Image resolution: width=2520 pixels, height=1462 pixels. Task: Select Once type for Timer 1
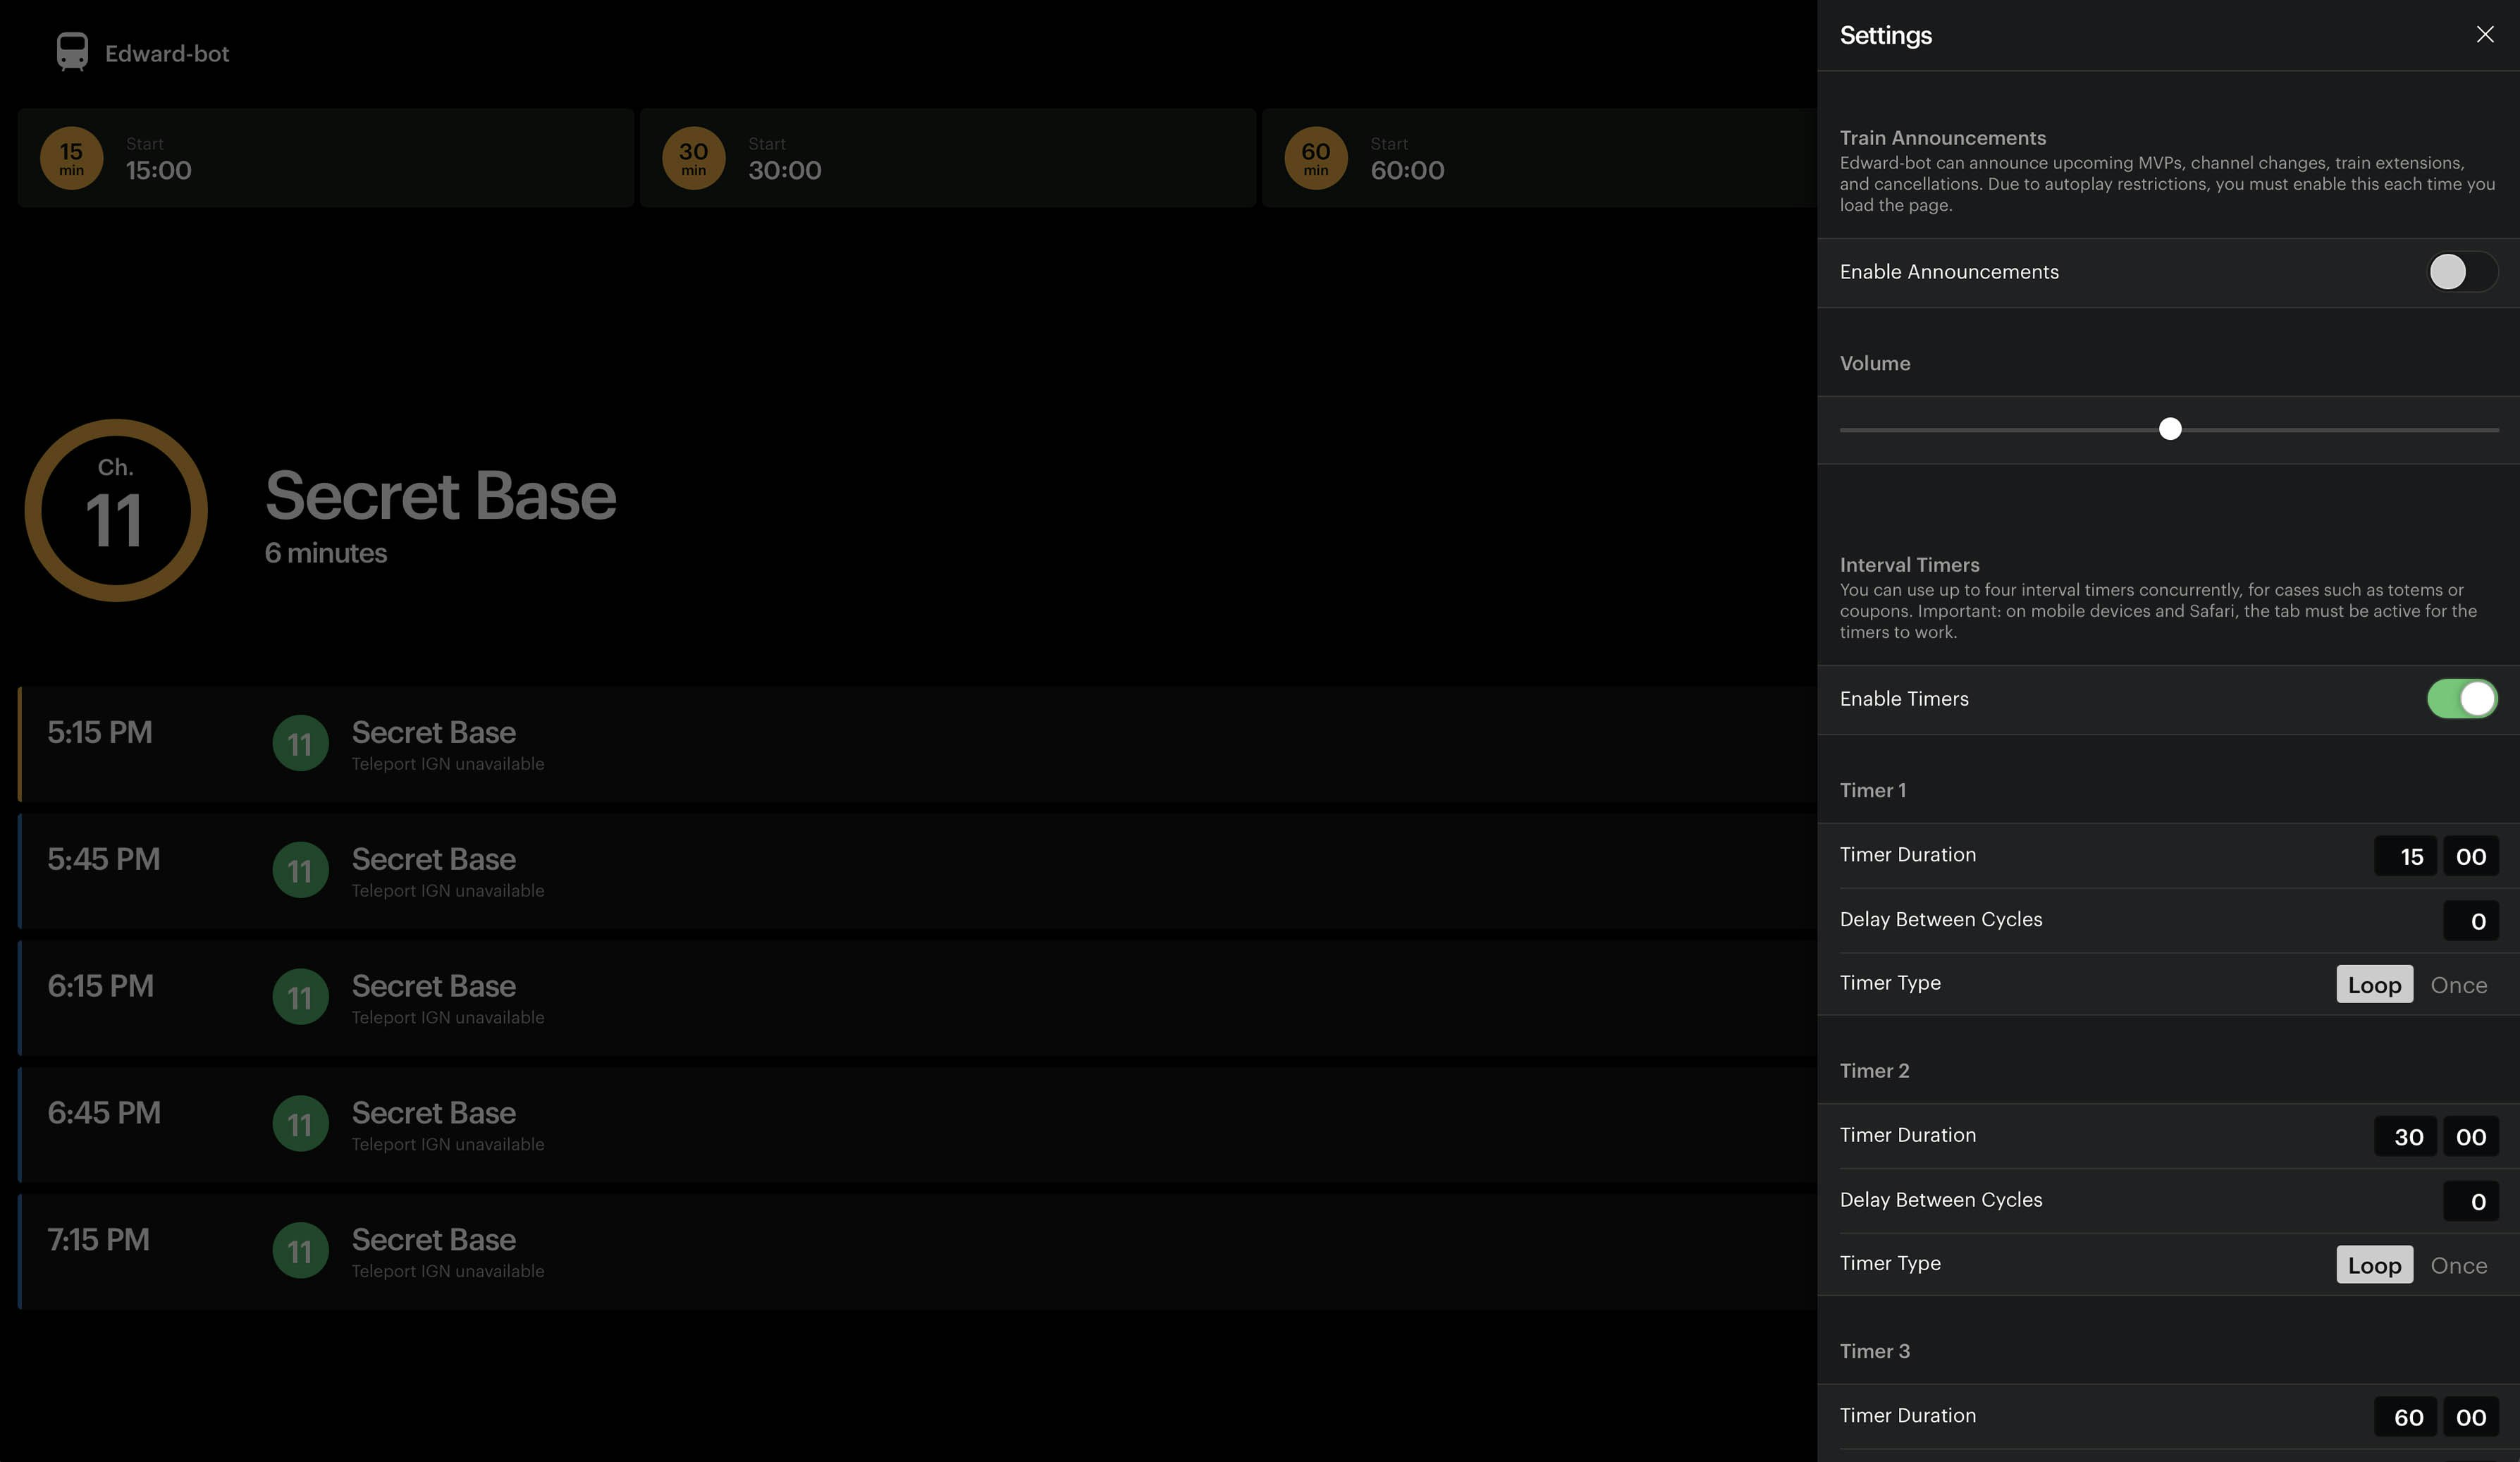(x=2458, y=984)
